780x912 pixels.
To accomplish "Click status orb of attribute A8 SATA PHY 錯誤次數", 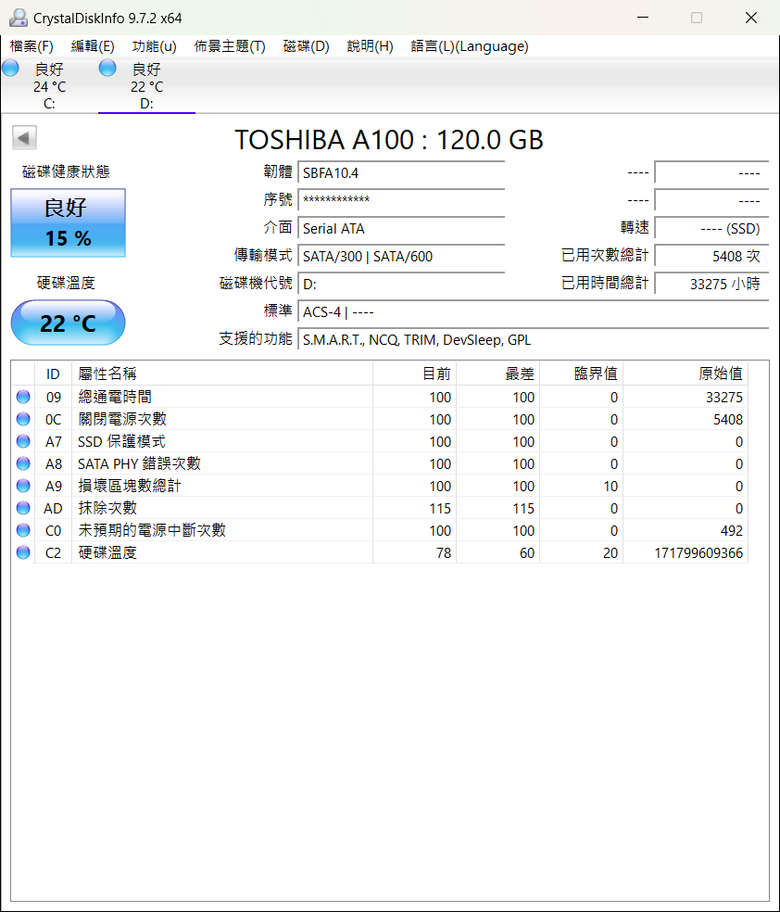I will click(23, 464).
